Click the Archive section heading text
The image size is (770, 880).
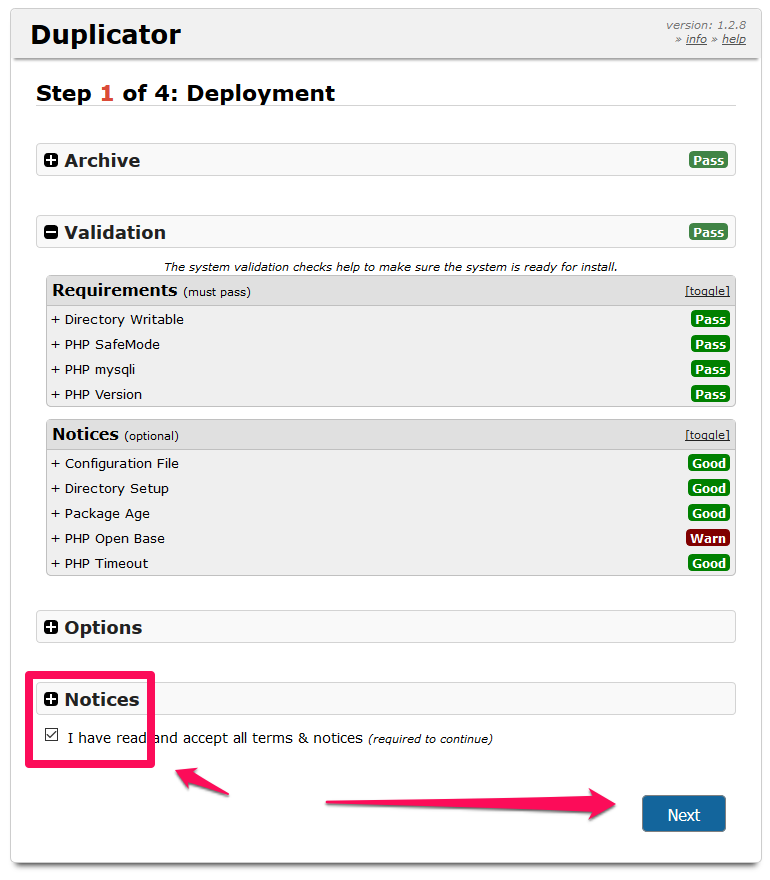(102, 161)
